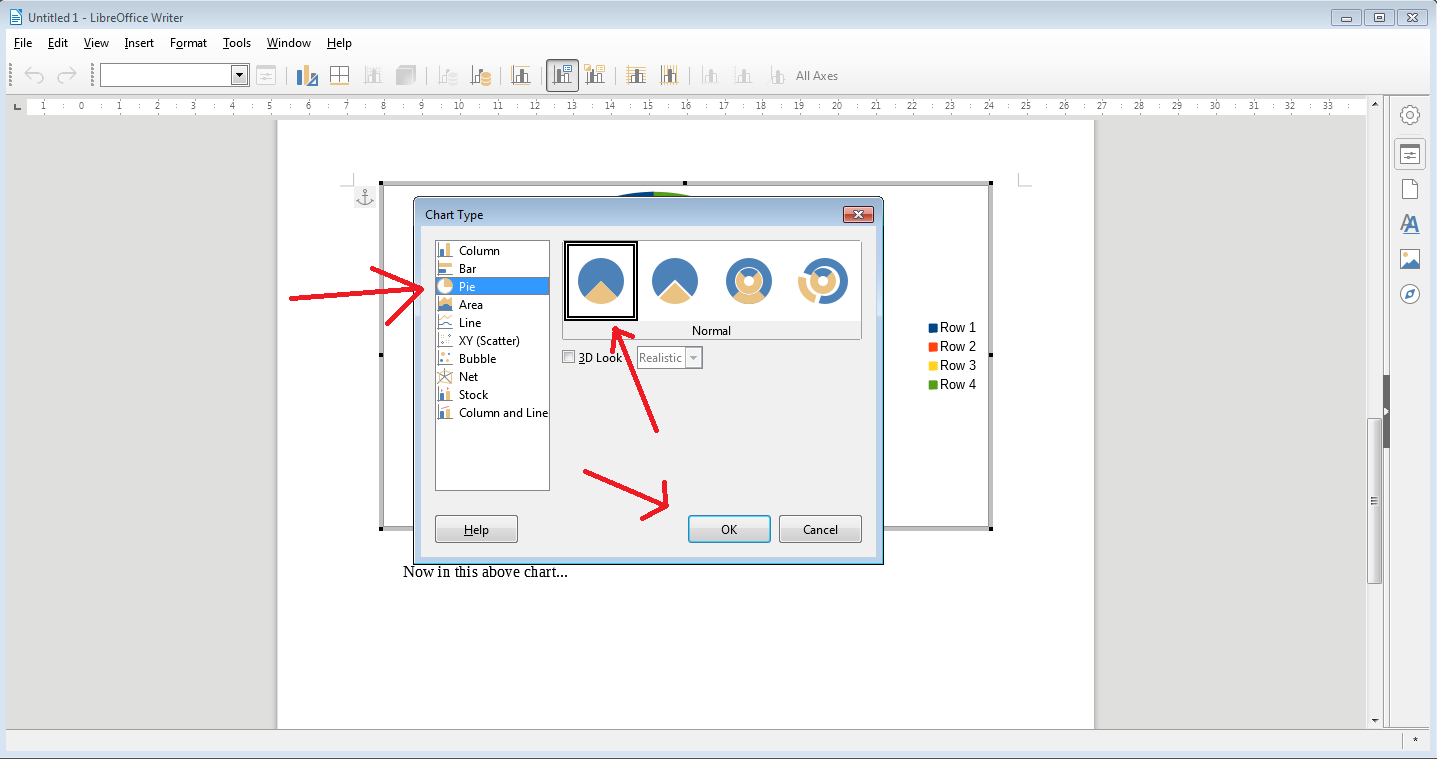Click the sidebar settings gear icon
This screenshot has height=759, width=1437.
[x=1410, y=115]
